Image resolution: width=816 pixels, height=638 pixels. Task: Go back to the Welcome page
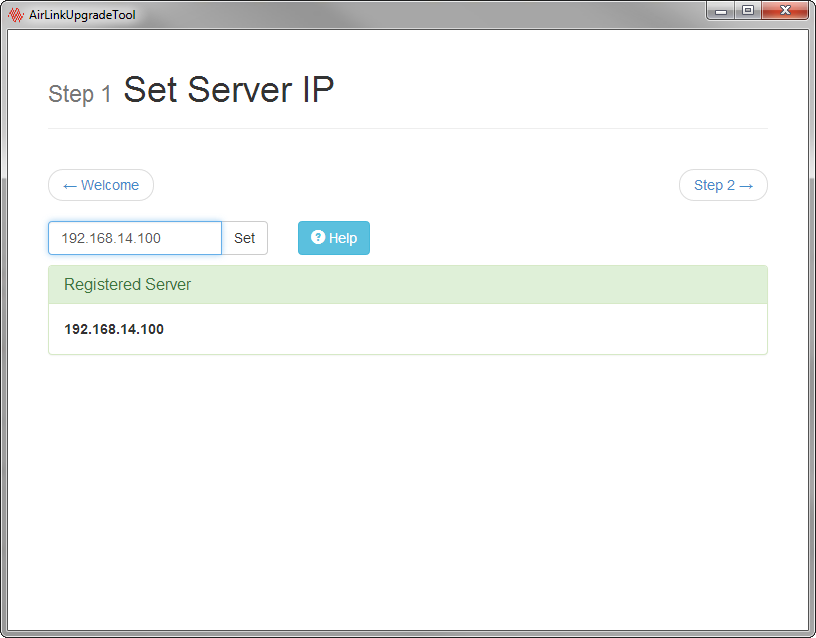101,185
